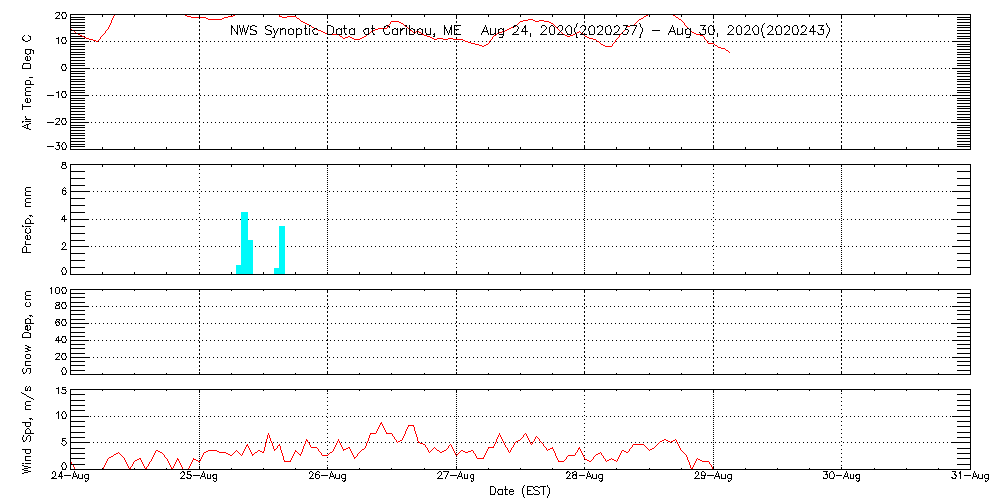Click the 'Date (EST)' x-axis label
The image size is (1000, 500).
tap(519, 491)
